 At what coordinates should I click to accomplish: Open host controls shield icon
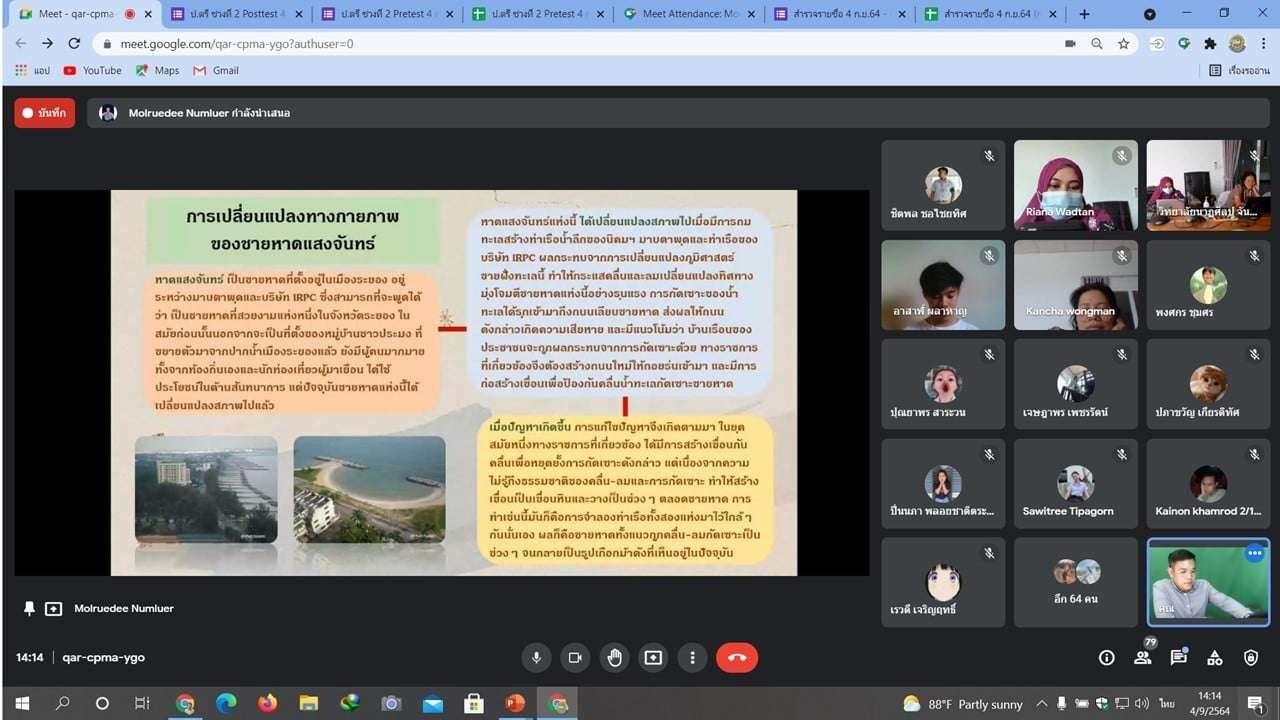(1250, 657)
